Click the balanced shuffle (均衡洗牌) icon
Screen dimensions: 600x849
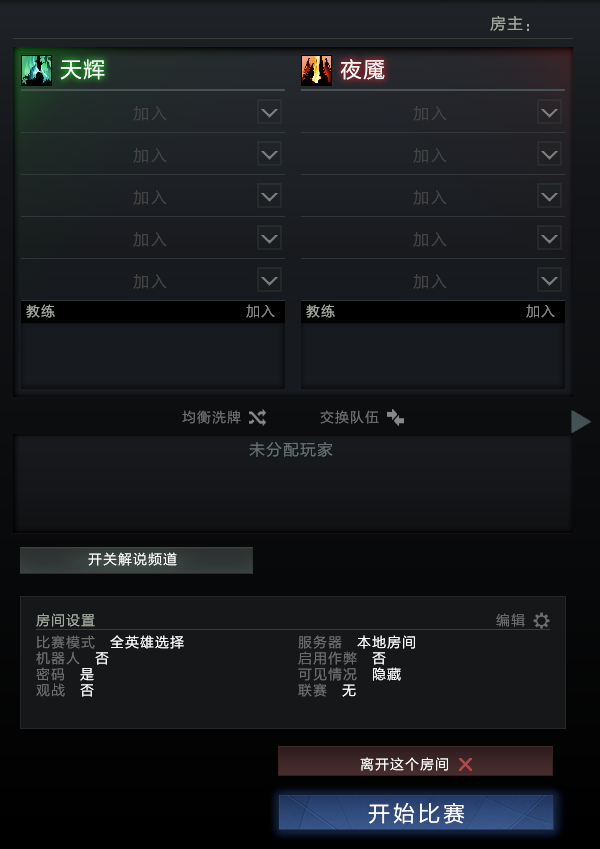tap(258, 417)
